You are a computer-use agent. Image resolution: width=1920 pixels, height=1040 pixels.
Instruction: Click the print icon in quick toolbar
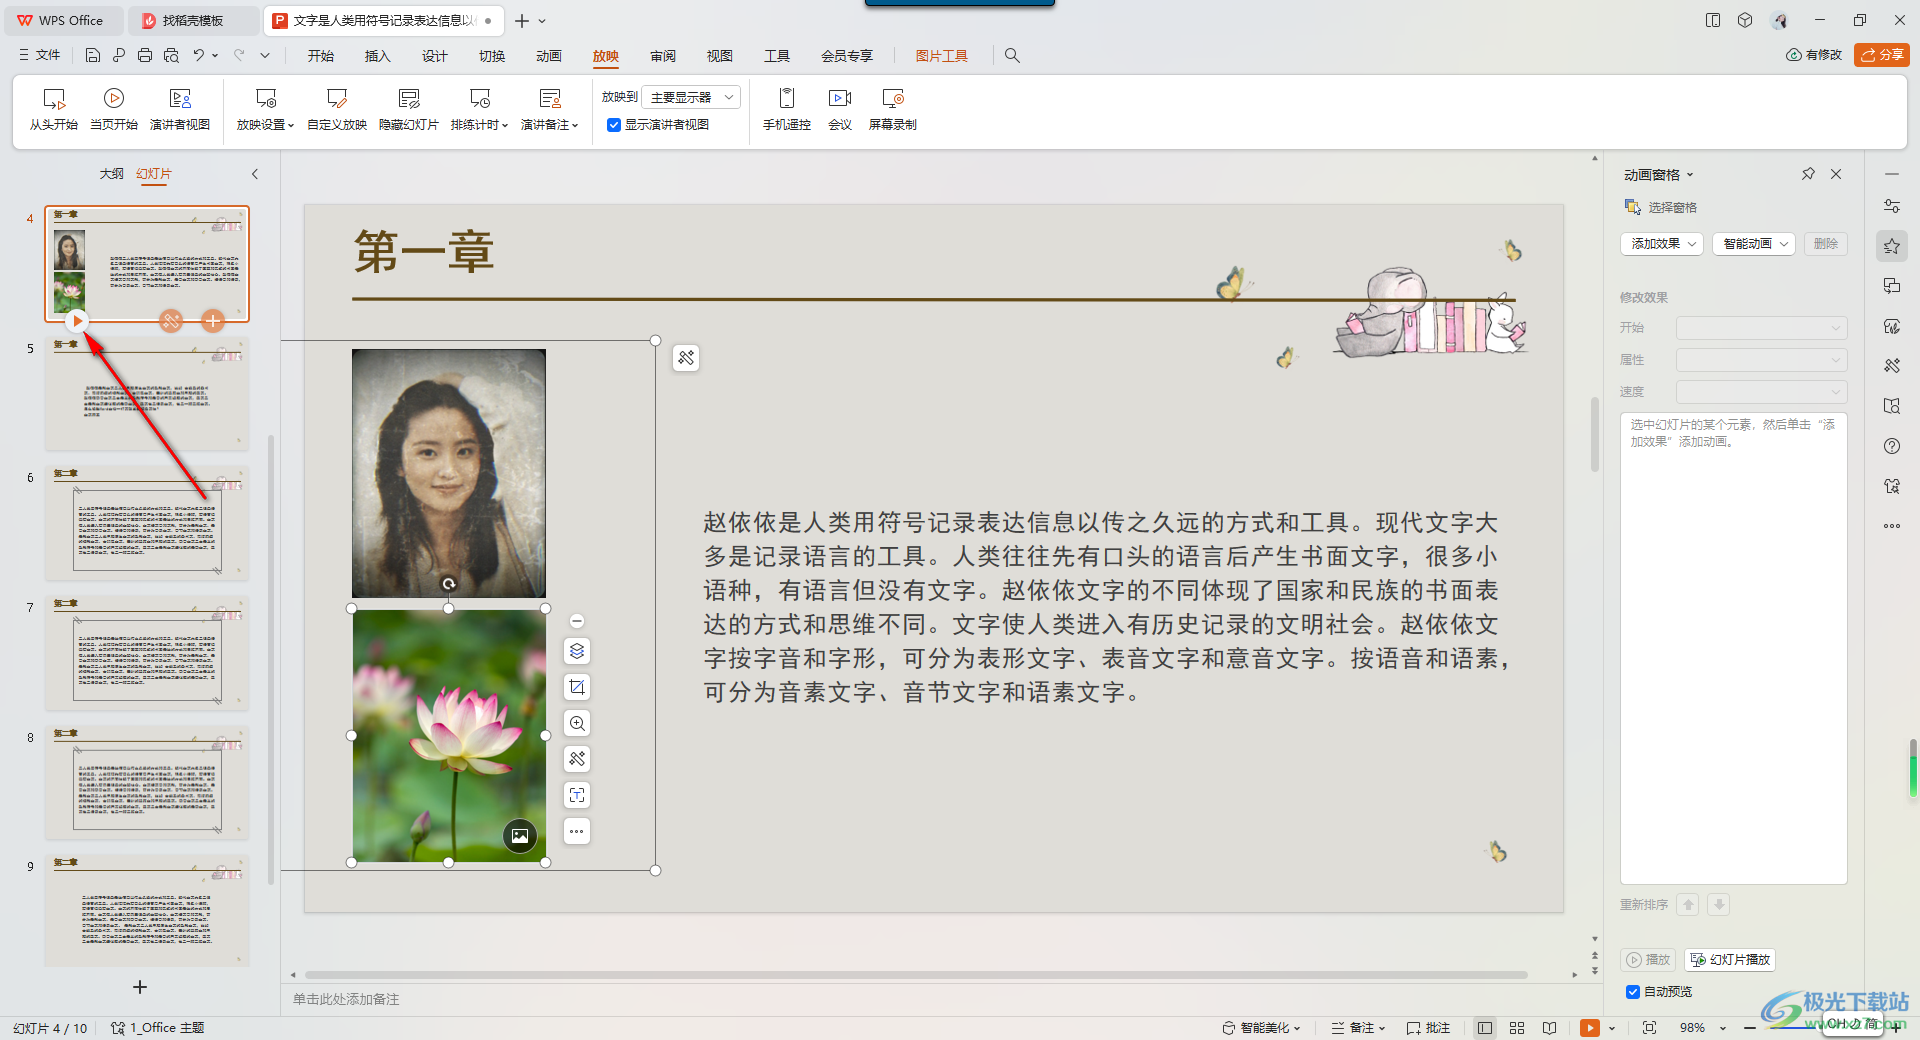145,55
